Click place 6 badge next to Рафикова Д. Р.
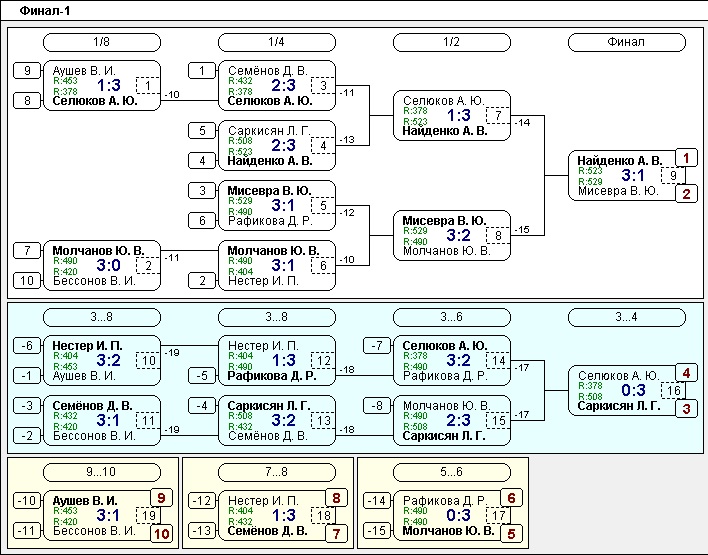This screenshot has height=555, width=708. click(x=512, y=498)
